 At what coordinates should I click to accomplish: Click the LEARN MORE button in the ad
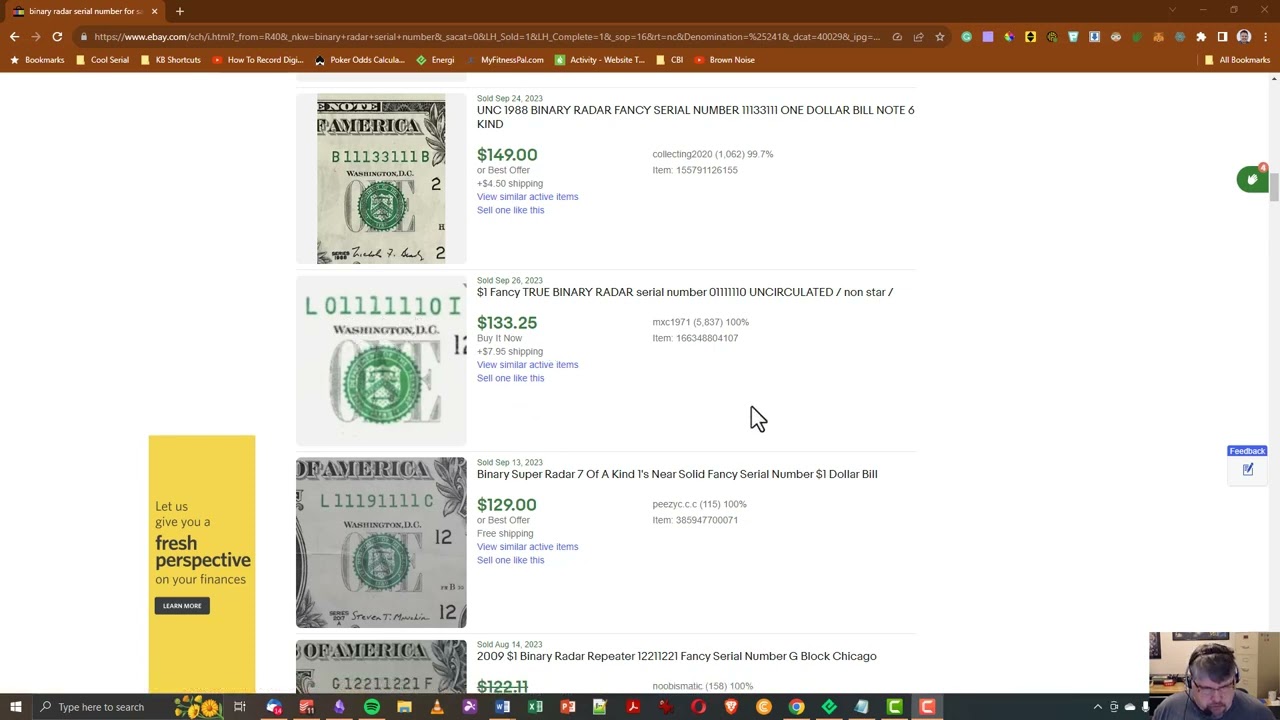tap(182, 606)
